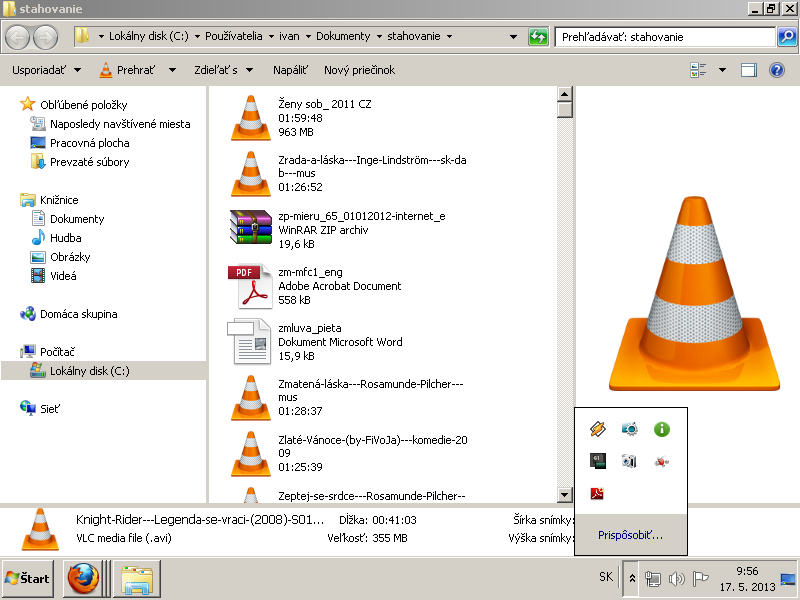Open the Action Center flag icon
Image resolution: width=800 pixels, height=600 pixels.
click(x=701, y=579)
